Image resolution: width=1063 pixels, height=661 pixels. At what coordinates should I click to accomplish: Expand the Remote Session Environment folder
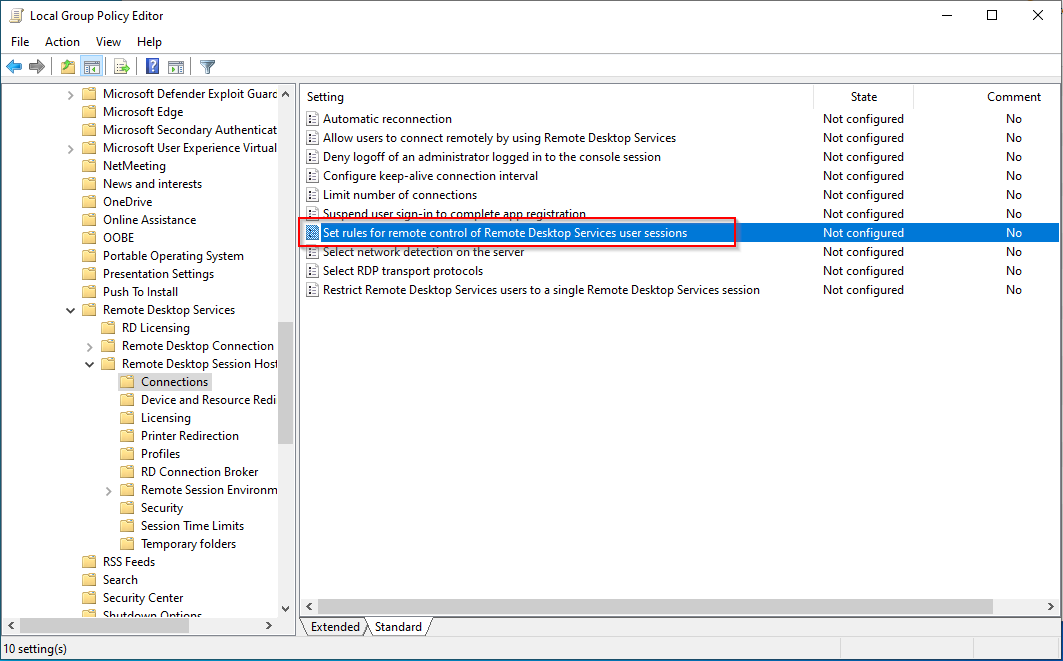[x=109, y=490]
